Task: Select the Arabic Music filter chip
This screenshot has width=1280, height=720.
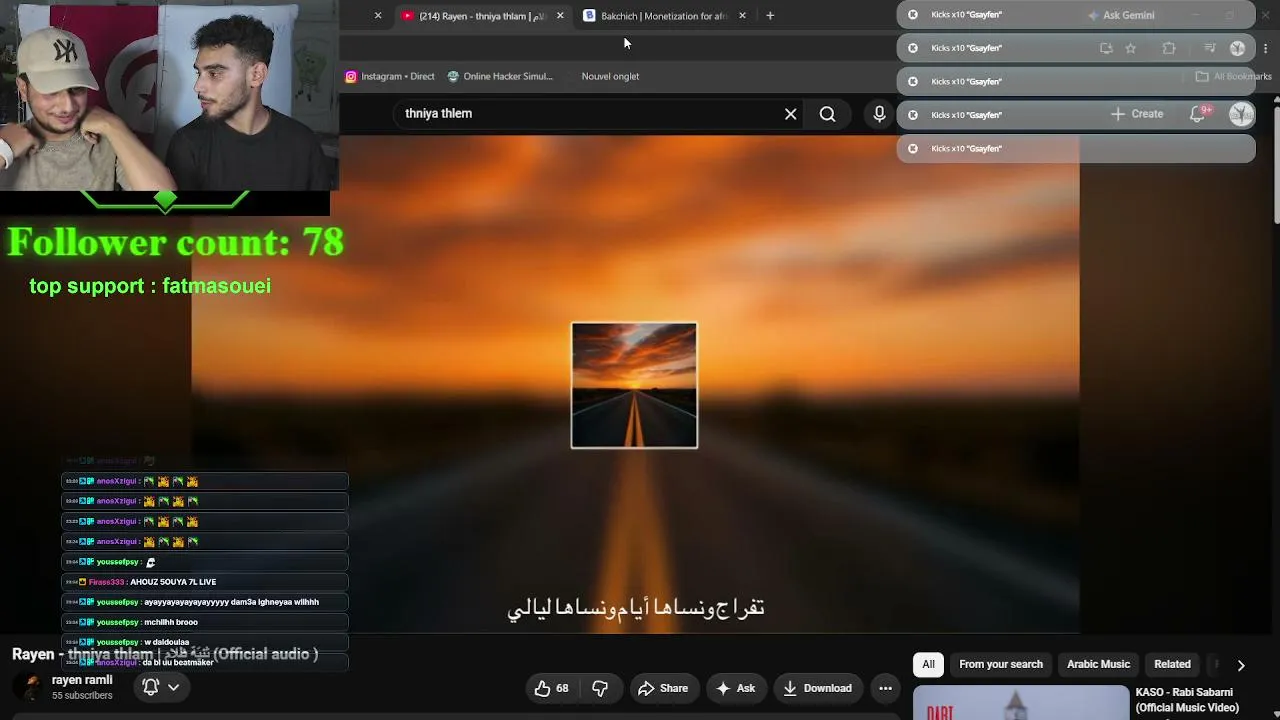Action: click(1098, 664)
